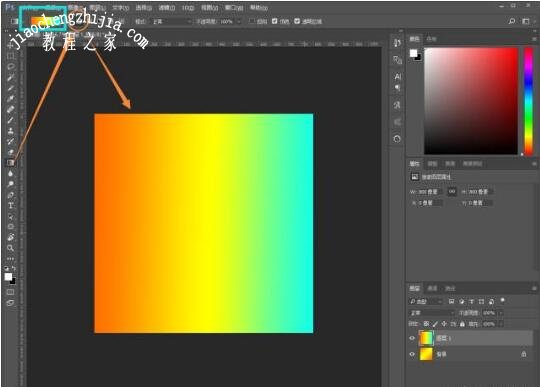Viewport: 540px width, 387px height.
Task: Open the Color panel flyout menu
Action: click(x=534, y=39)
